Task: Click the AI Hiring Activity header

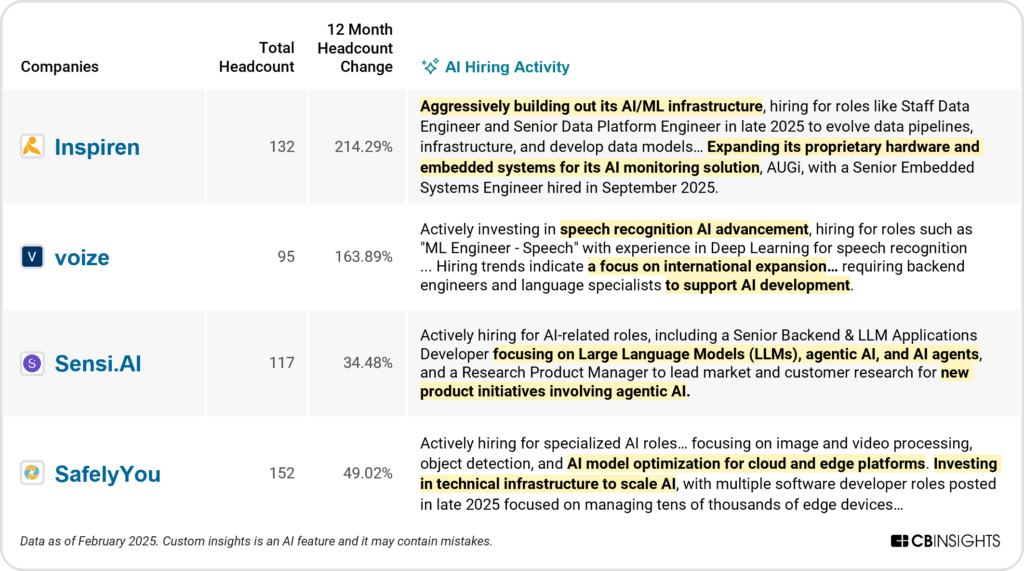Action: click(507, 67)
